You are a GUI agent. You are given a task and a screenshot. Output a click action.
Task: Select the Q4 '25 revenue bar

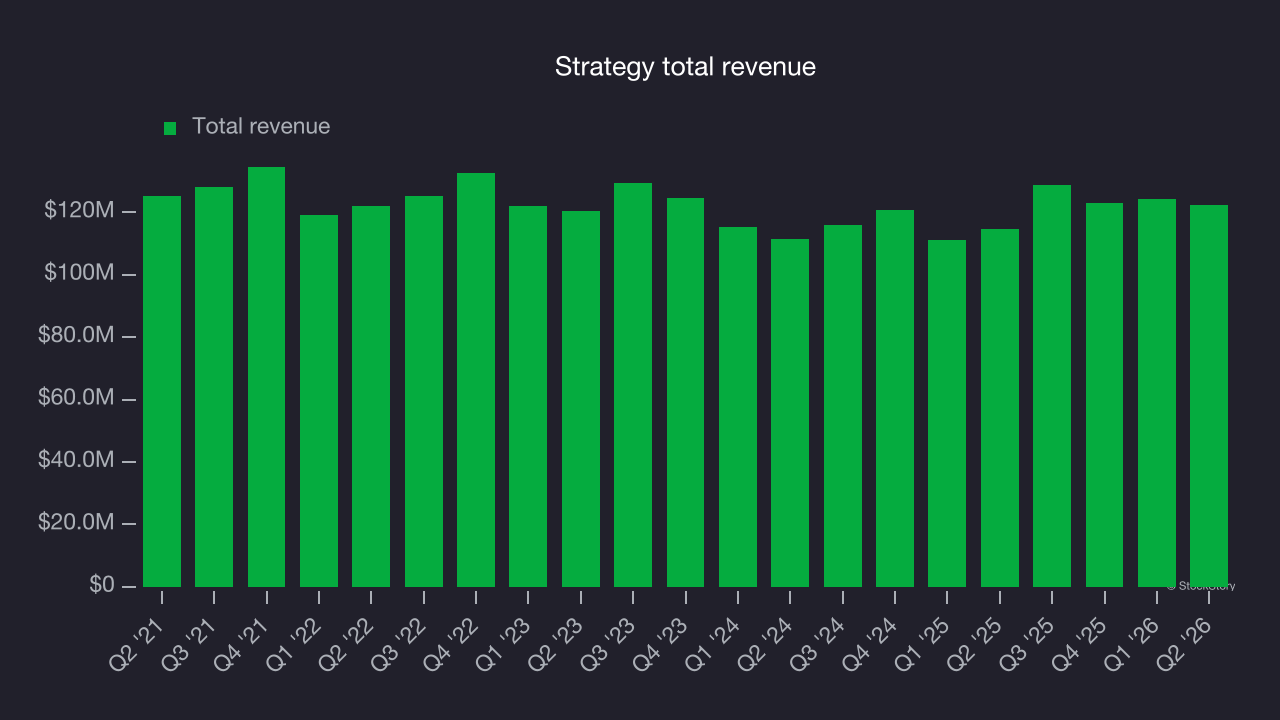(x=1104, y=395)
